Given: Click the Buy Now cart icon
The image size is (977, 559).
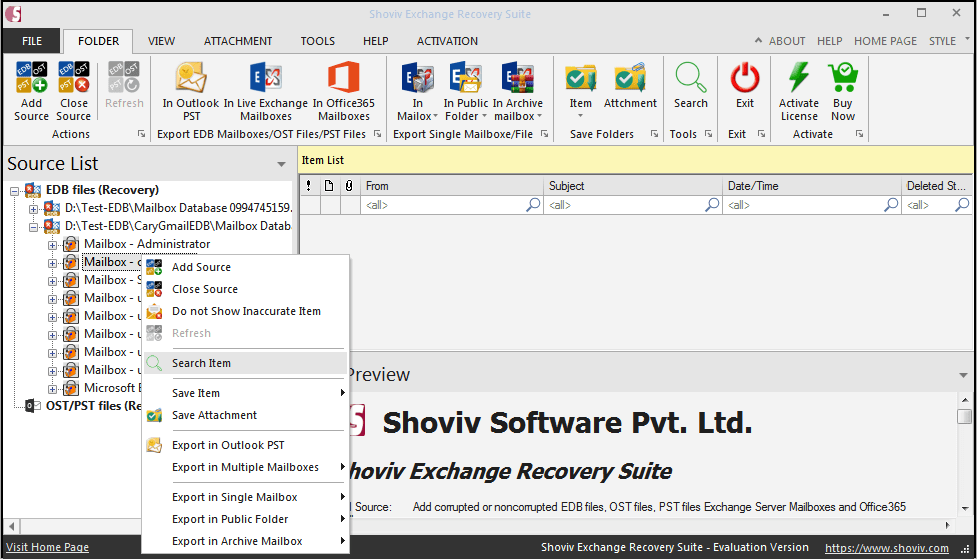Looking at the screenshot, I should pyautogui.click(x=843, y=77).
